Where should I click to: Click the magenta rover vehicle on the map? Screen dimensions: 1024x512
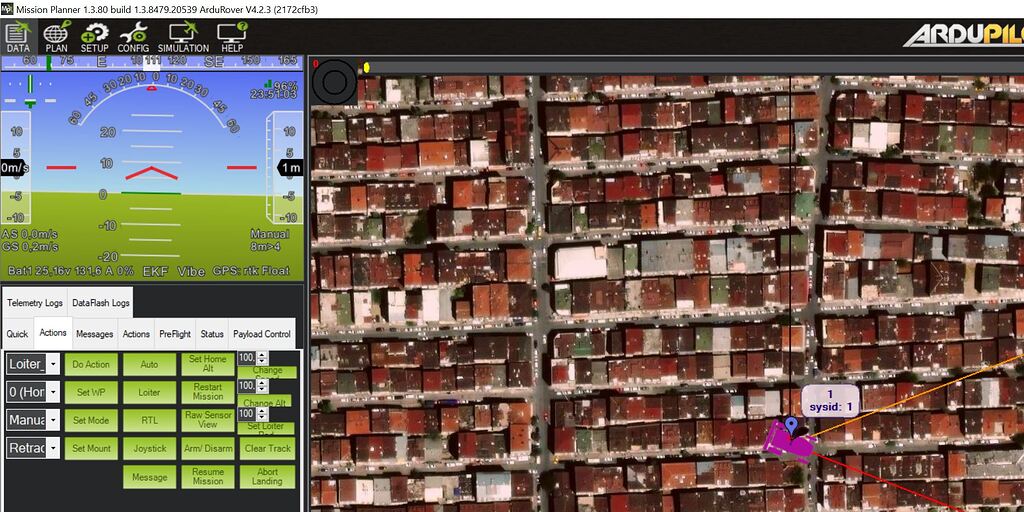click(x=789, y=441)
